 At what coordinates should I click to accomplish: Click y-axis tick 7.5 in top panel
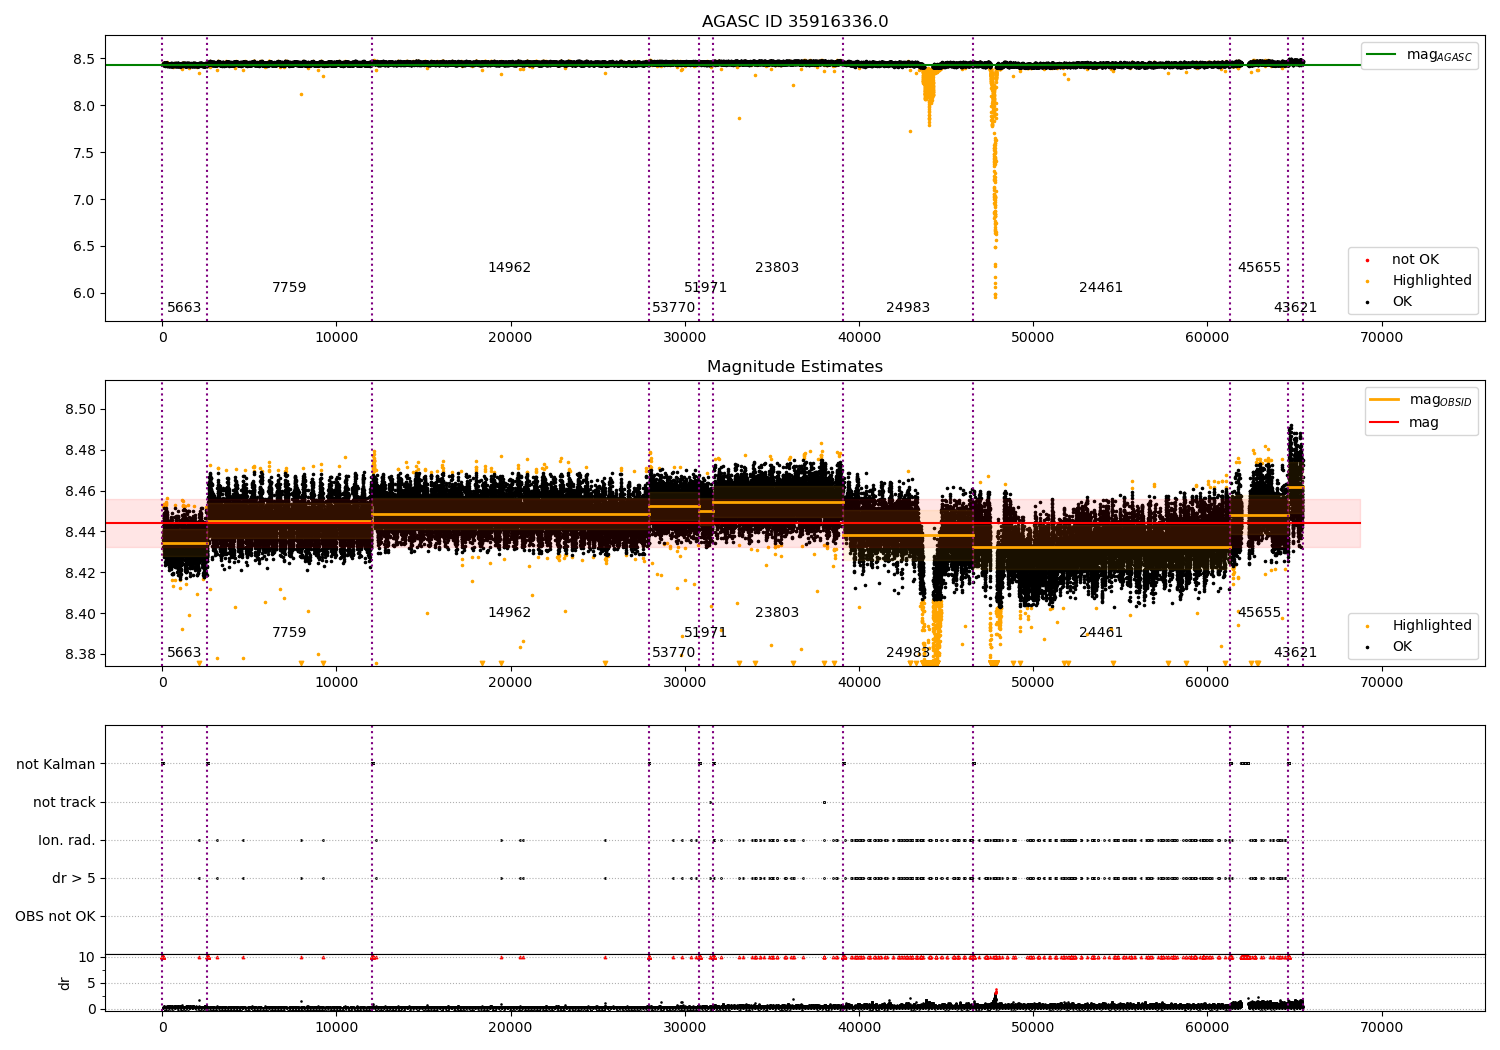coord(82,153)
